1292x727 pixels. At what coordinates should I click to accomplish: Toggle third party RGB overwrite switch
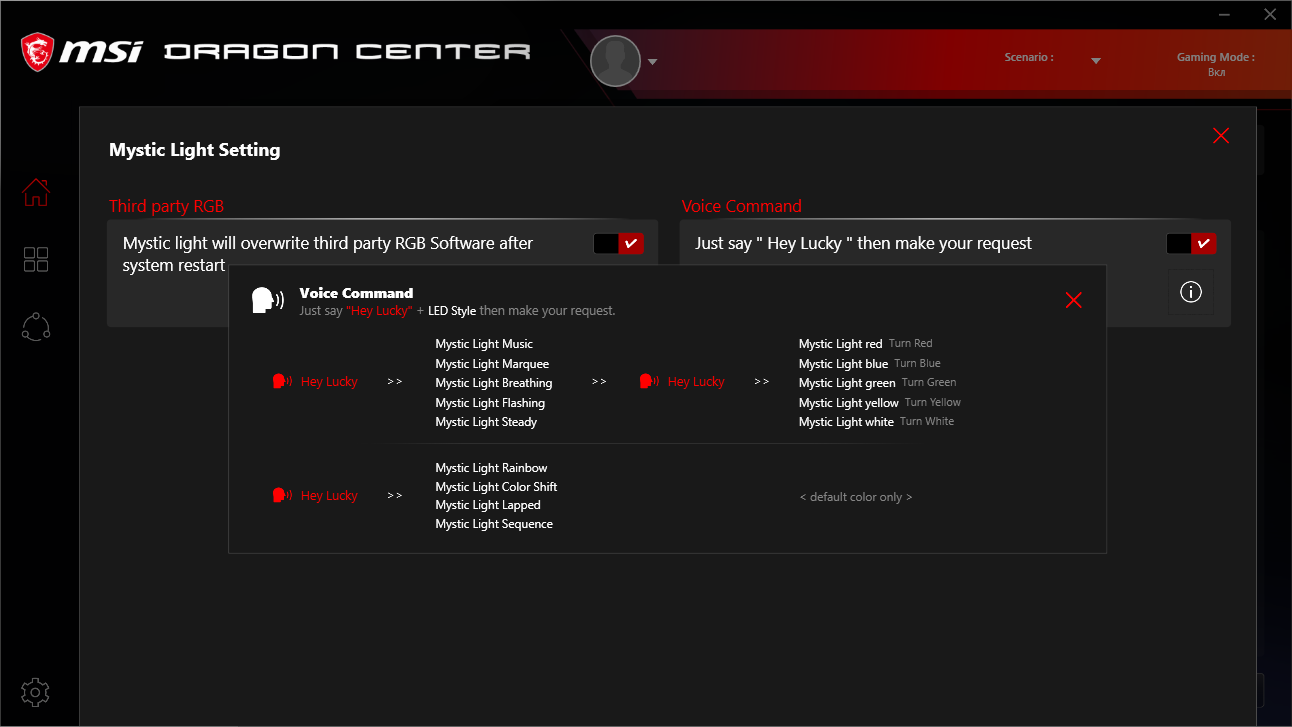coord(618,243)
